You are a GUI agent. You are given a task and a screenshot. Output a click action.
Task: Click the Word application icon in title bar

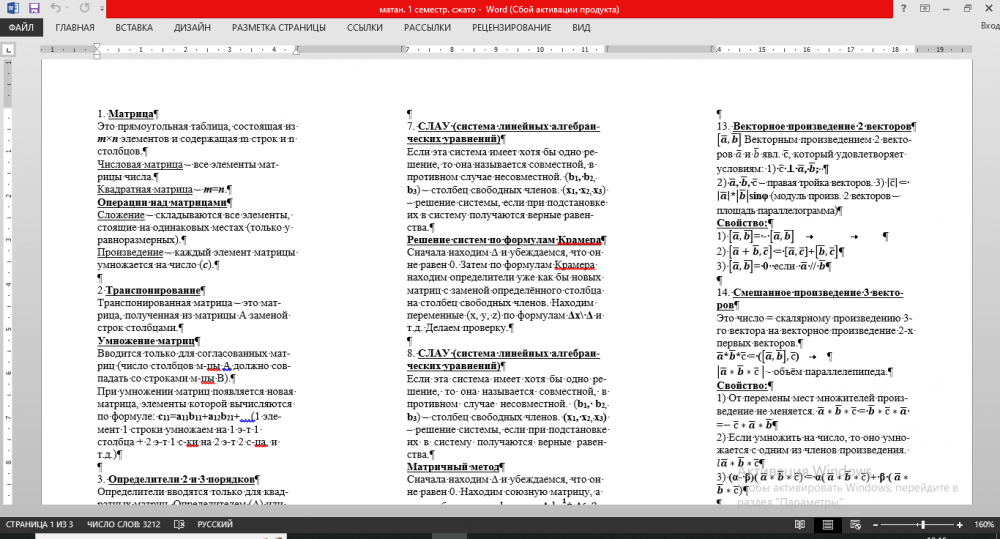13,8
